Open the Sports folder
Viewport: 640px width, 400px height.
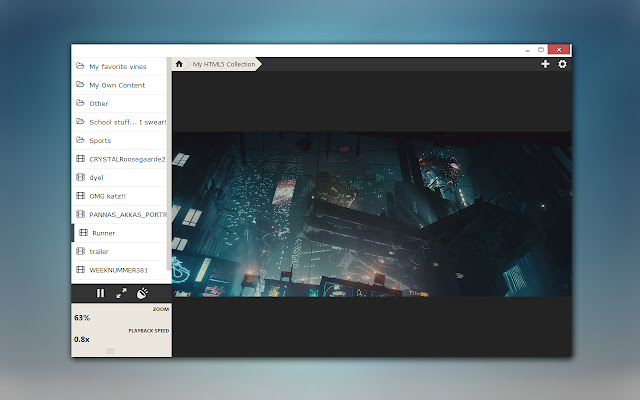coord(119,140)
